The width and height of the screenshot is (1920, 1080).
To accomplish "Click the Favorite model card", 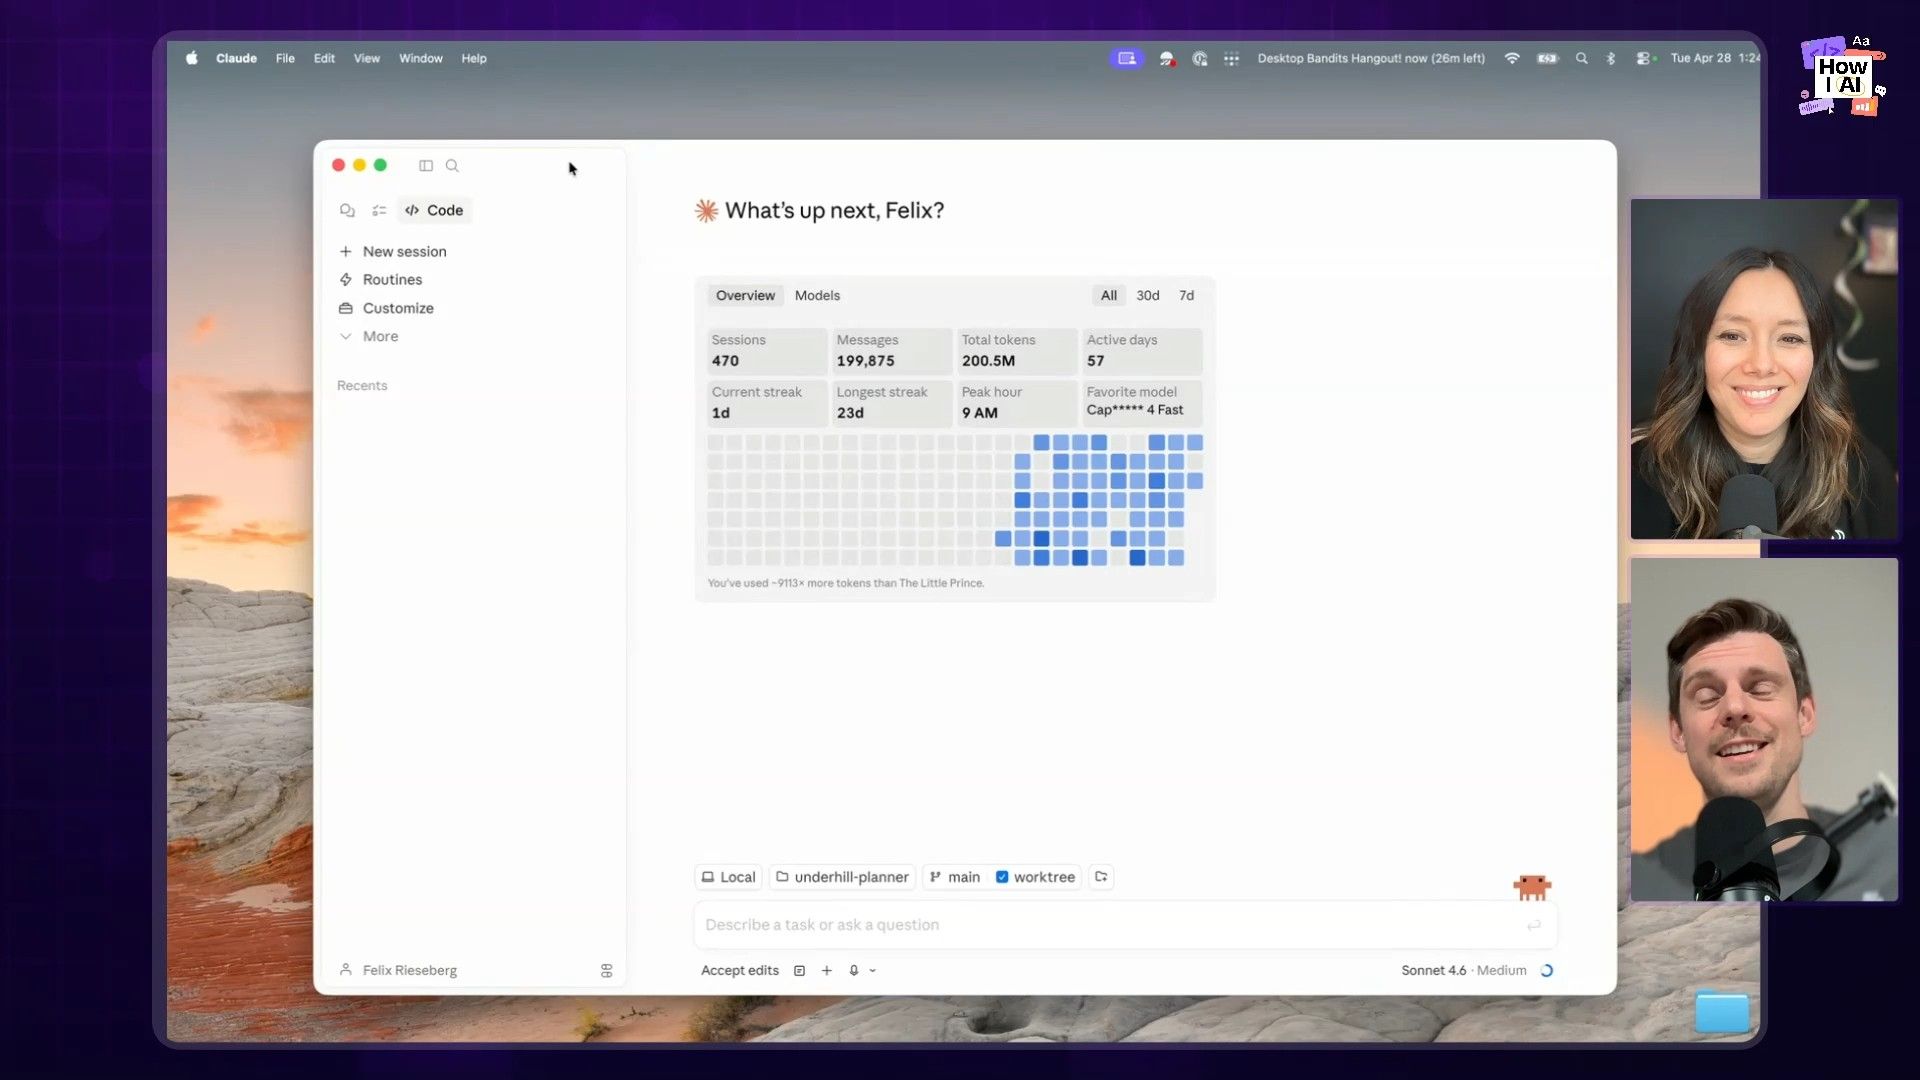I will [1142, 403].
